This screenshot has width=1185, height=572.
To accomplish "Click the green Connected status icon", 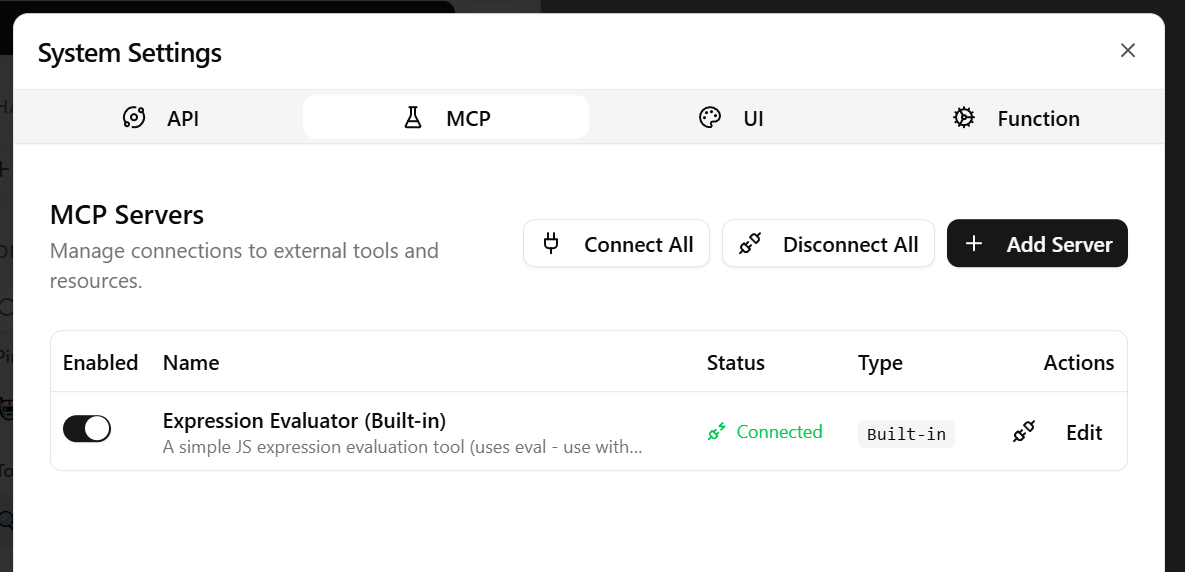I will pyautogui.click(x=716, y=431).
